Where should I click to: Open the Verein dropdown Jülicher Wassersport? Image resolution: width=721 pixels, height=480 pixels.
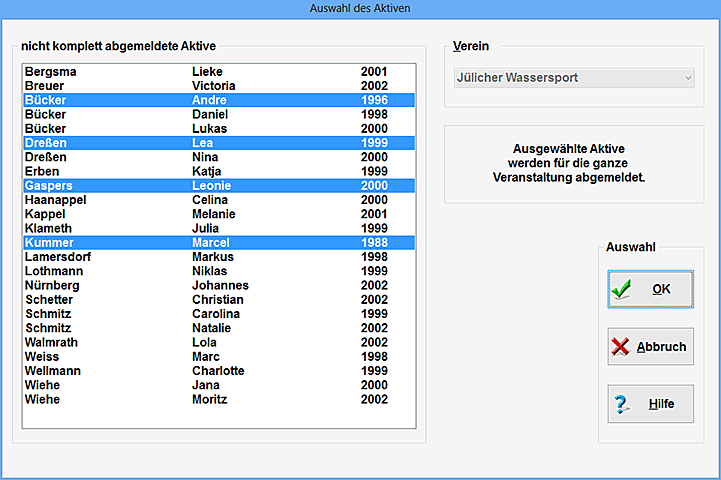point(573,78)
